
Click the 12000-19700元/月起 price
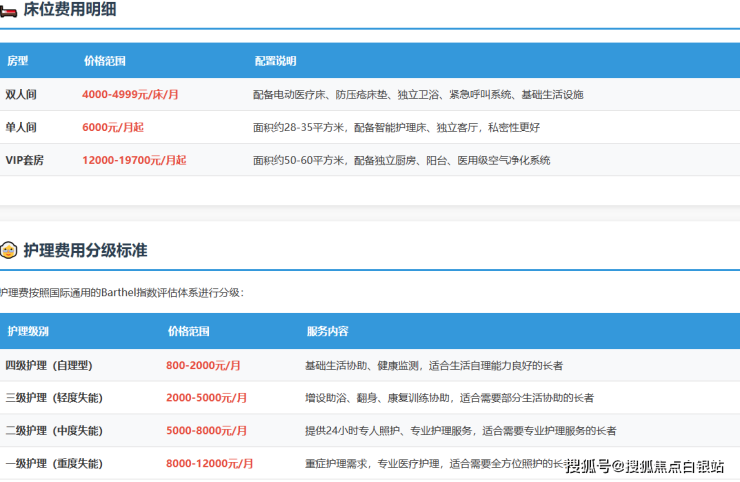tap(134, 160)
